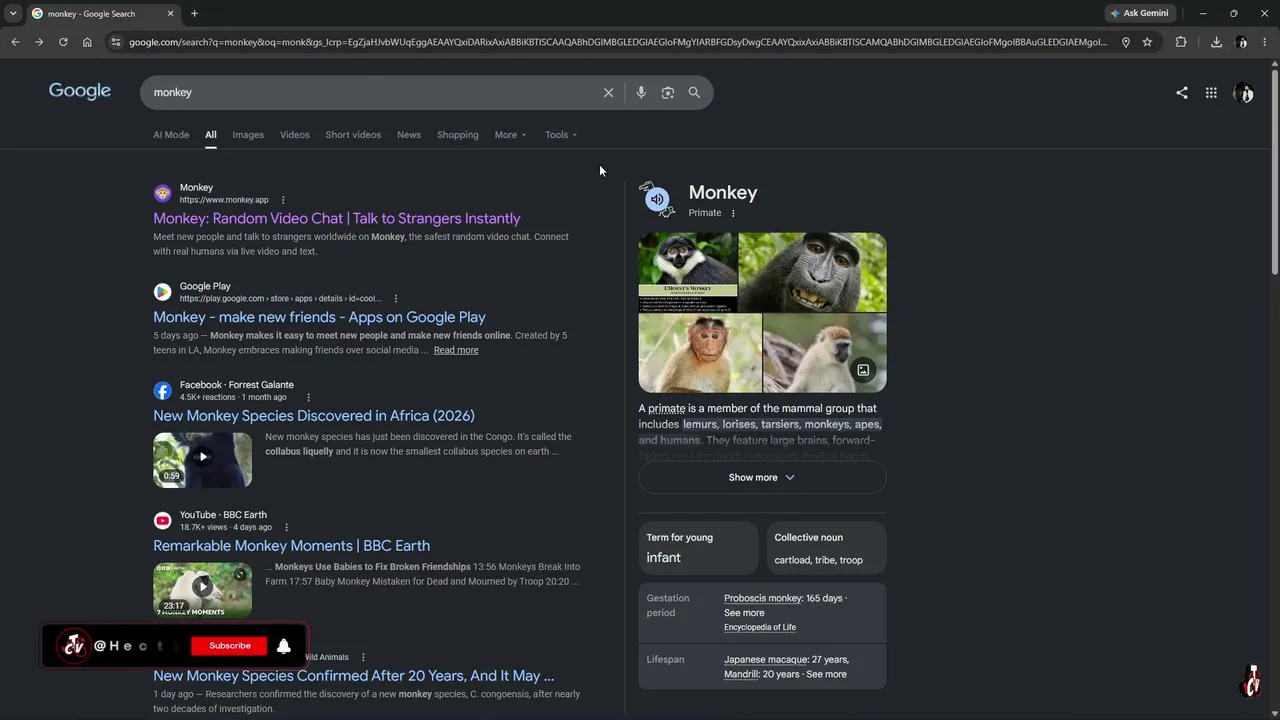The image size is (1280, 720).
Task: Open options for the monkey.app result
Action: pyautogui.click(x=283, y=200)
